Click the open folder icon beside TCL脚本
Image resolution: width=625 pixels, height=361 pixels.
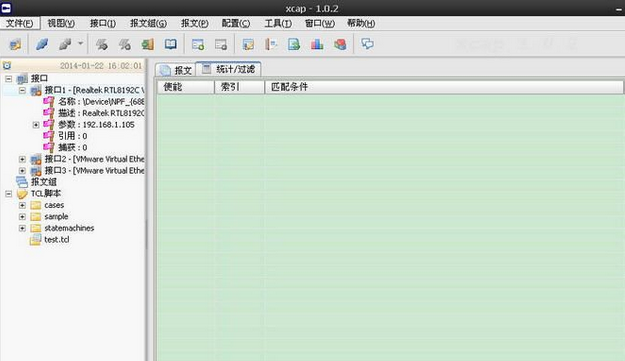[22, 194]
